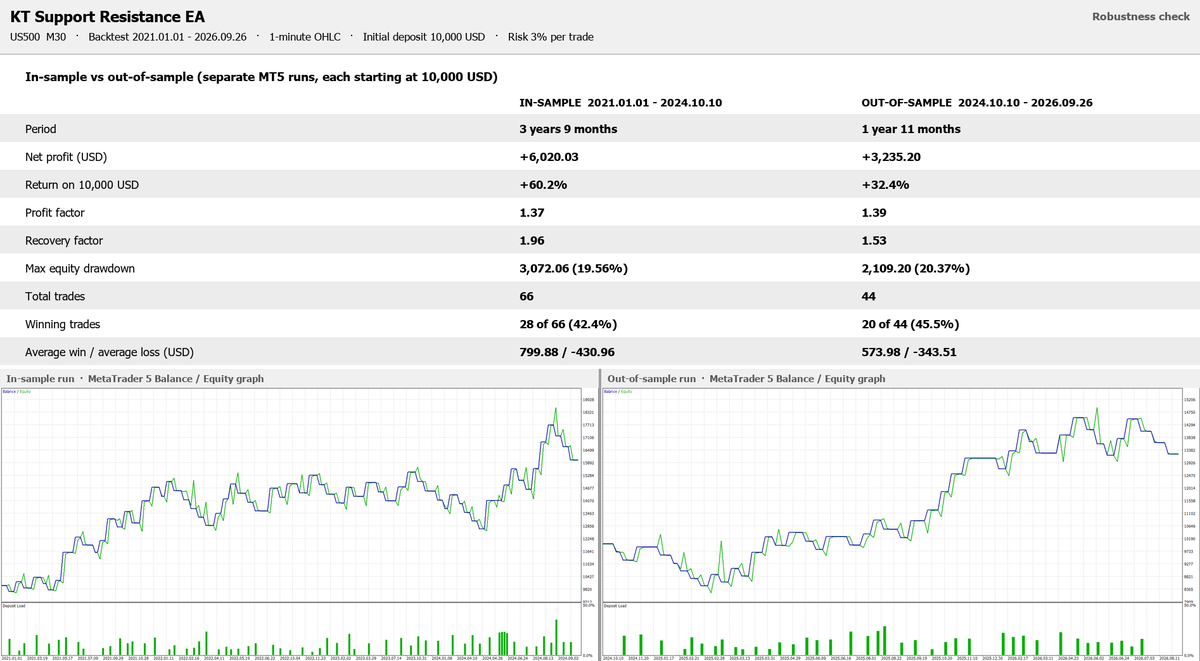The image size is (1200, 661).
Task: Click the 'In-sample vs out-of-sample' section heading
Action: pos(261,77)
